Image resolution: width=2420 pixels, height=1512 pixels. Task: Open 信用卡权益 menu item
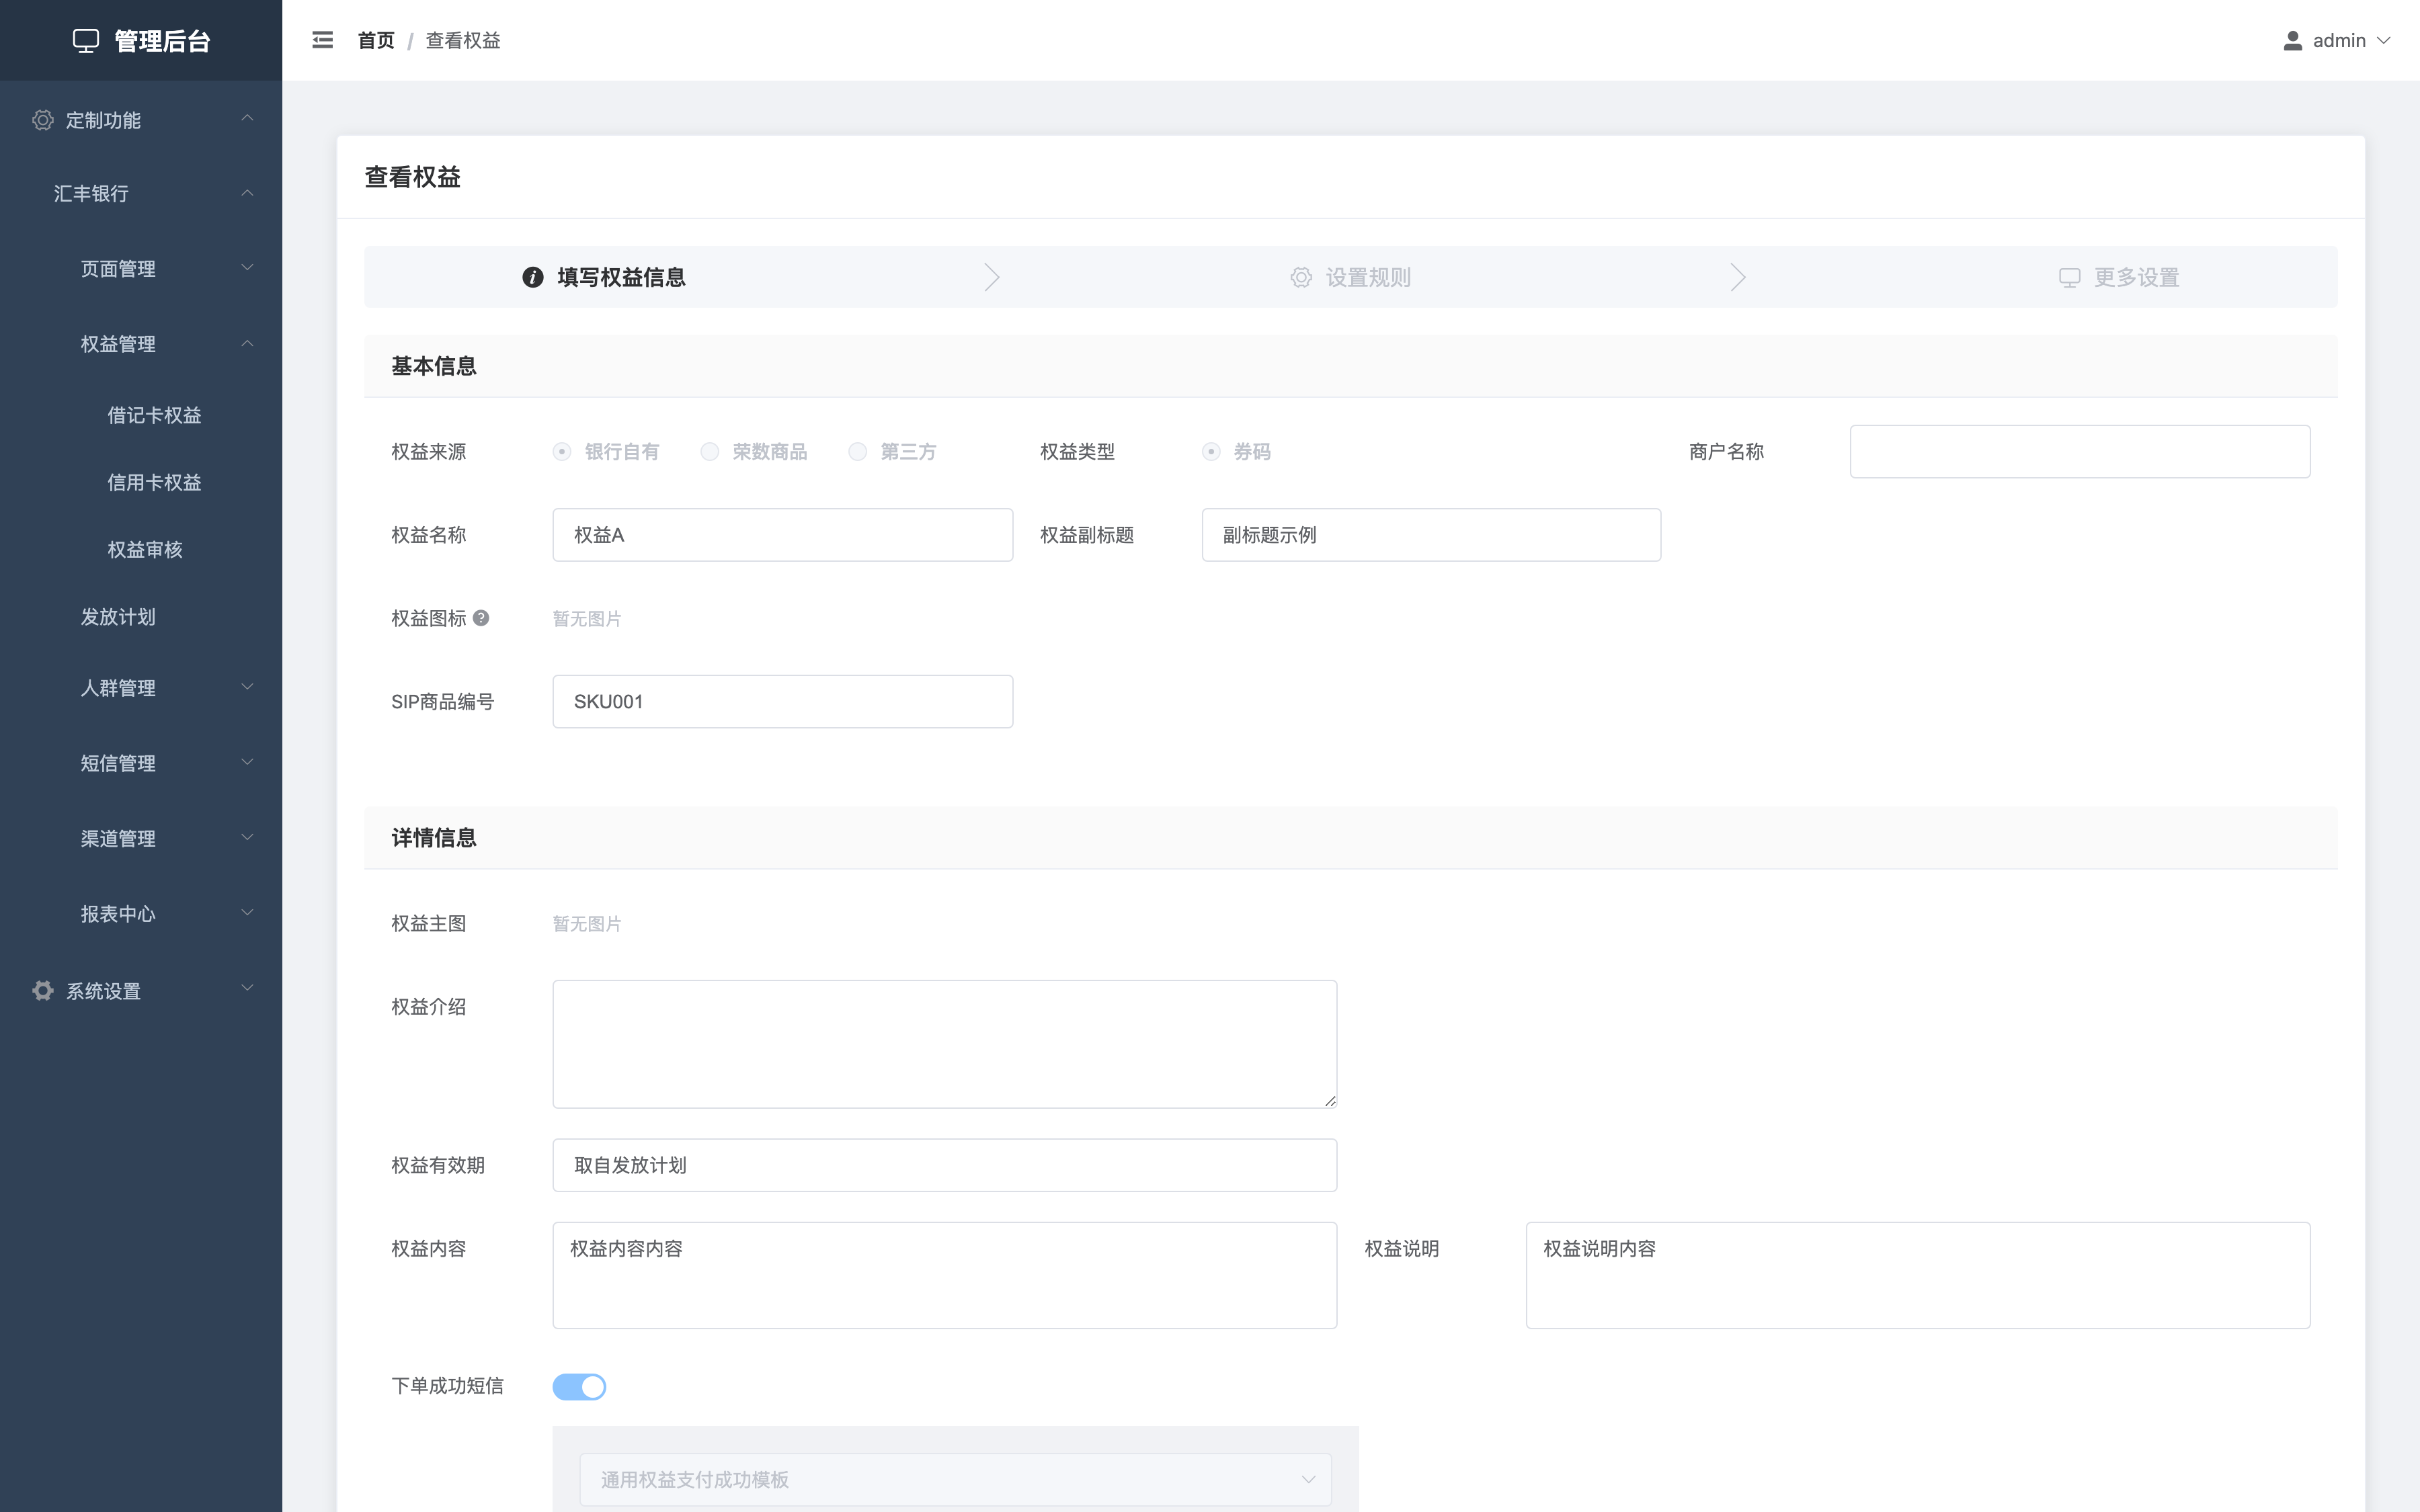154,482
